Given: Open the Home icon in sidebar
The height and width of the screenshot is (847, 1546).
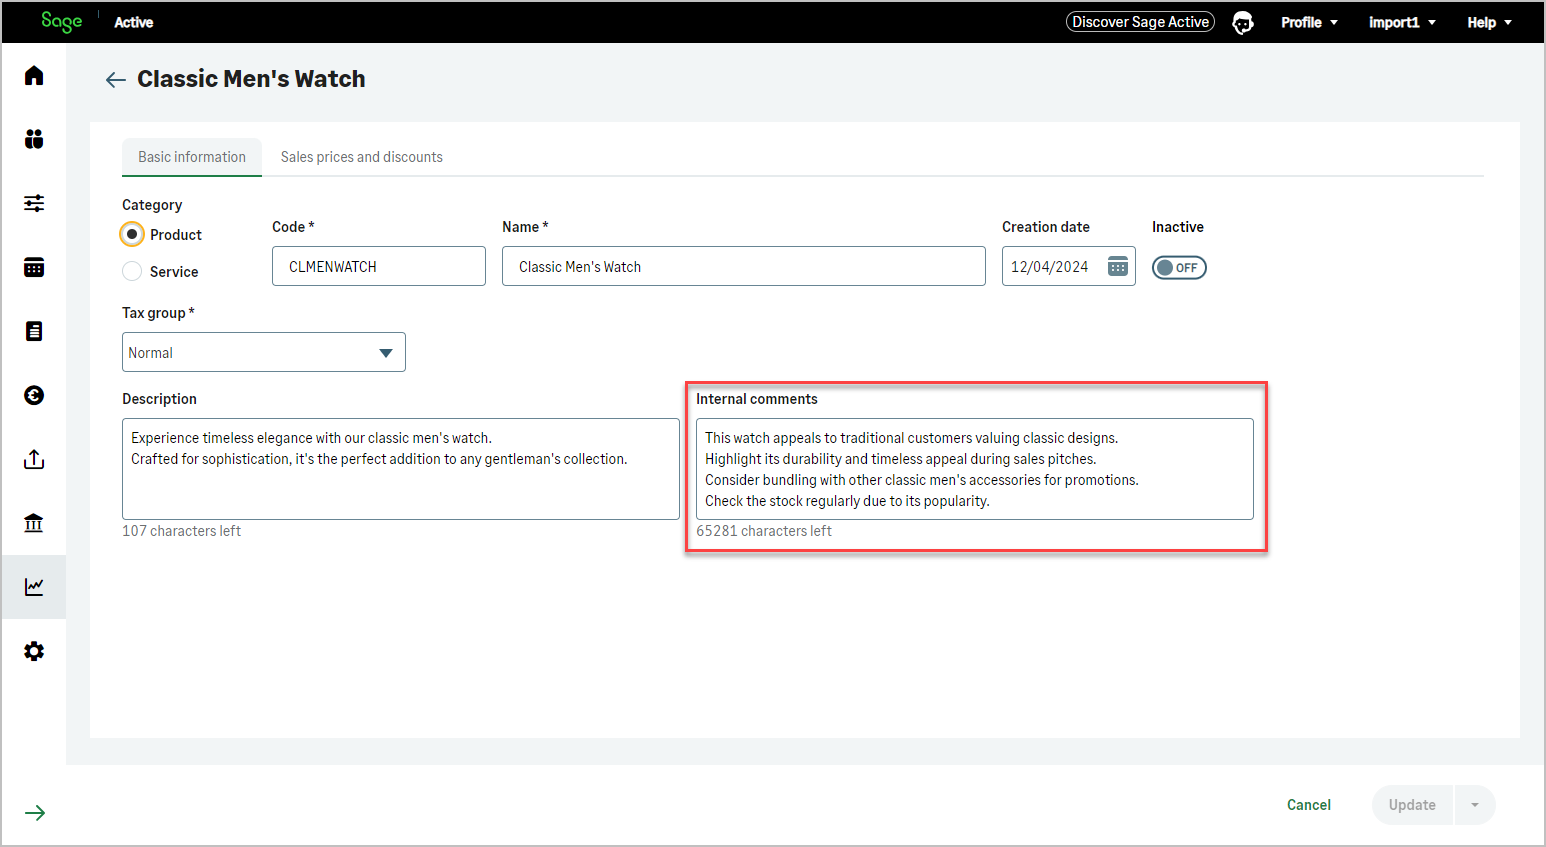Looking at the screenshot, I should (34, 75).
